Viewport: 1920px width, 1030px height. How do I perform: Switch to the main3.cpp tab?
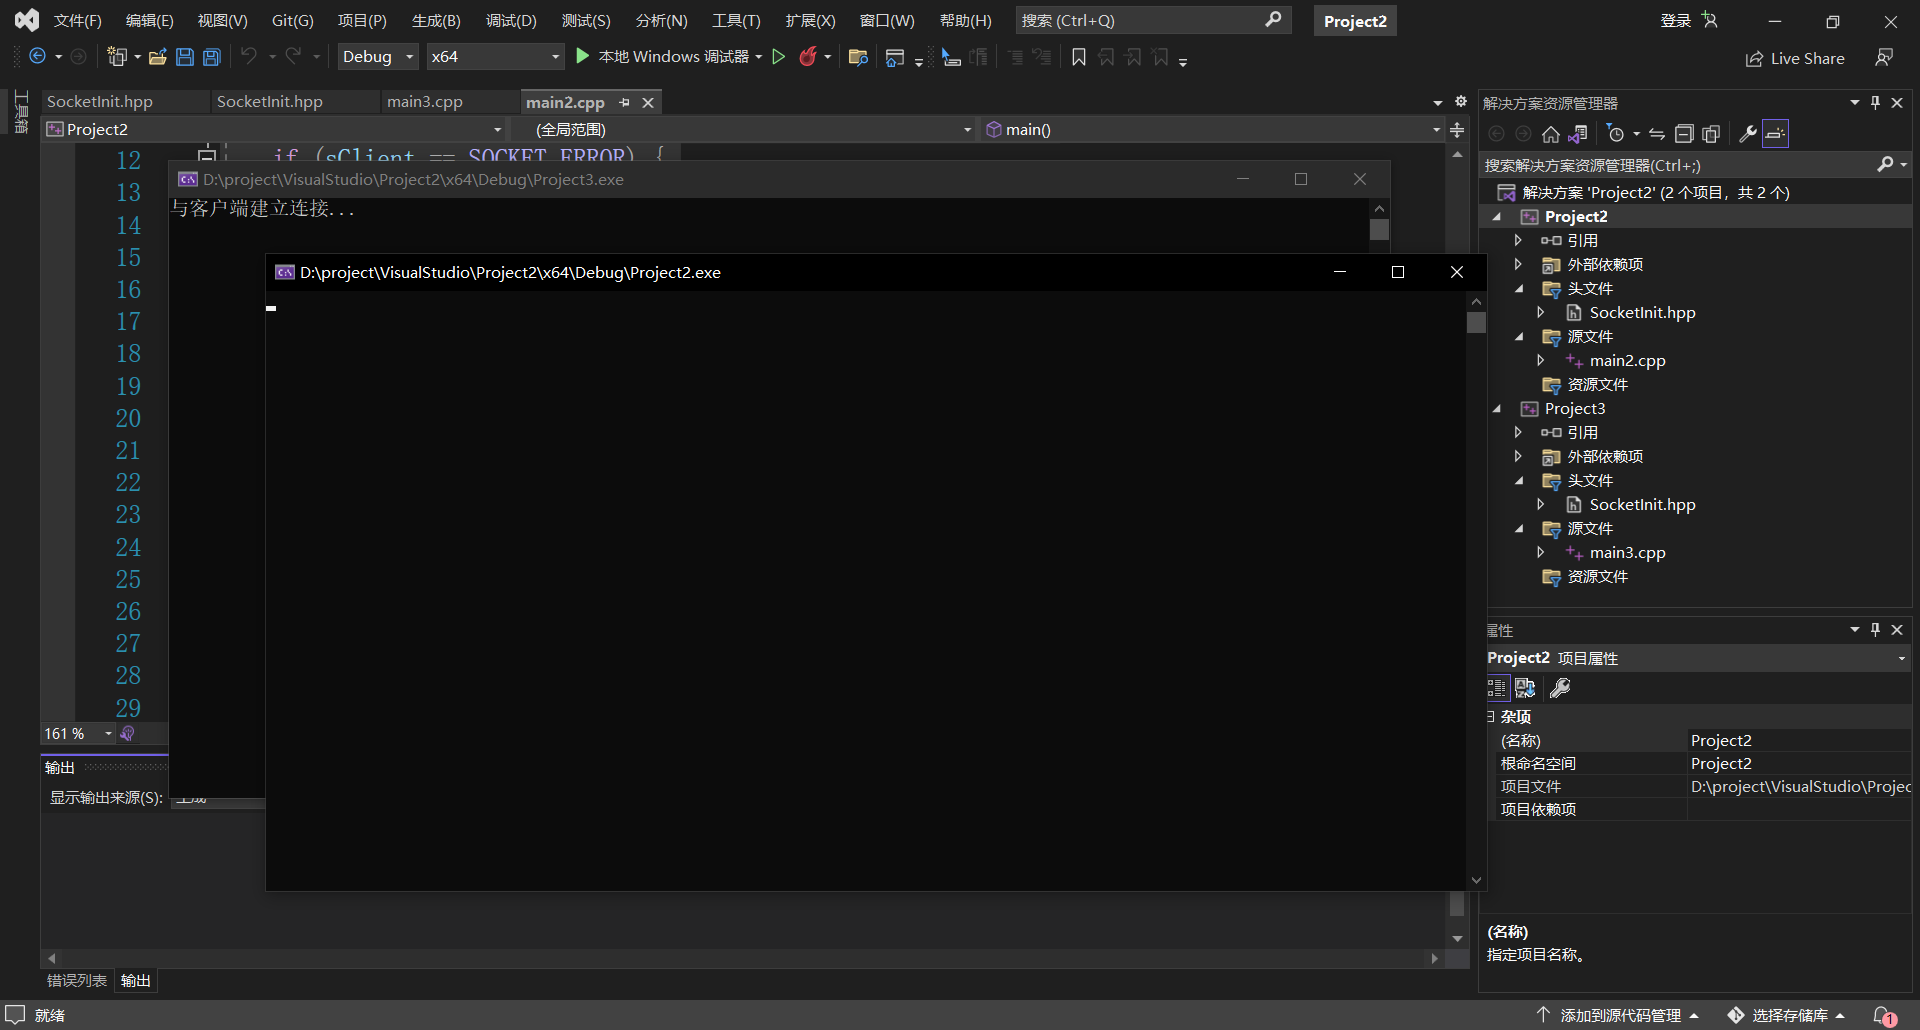[x=425, y=102]
